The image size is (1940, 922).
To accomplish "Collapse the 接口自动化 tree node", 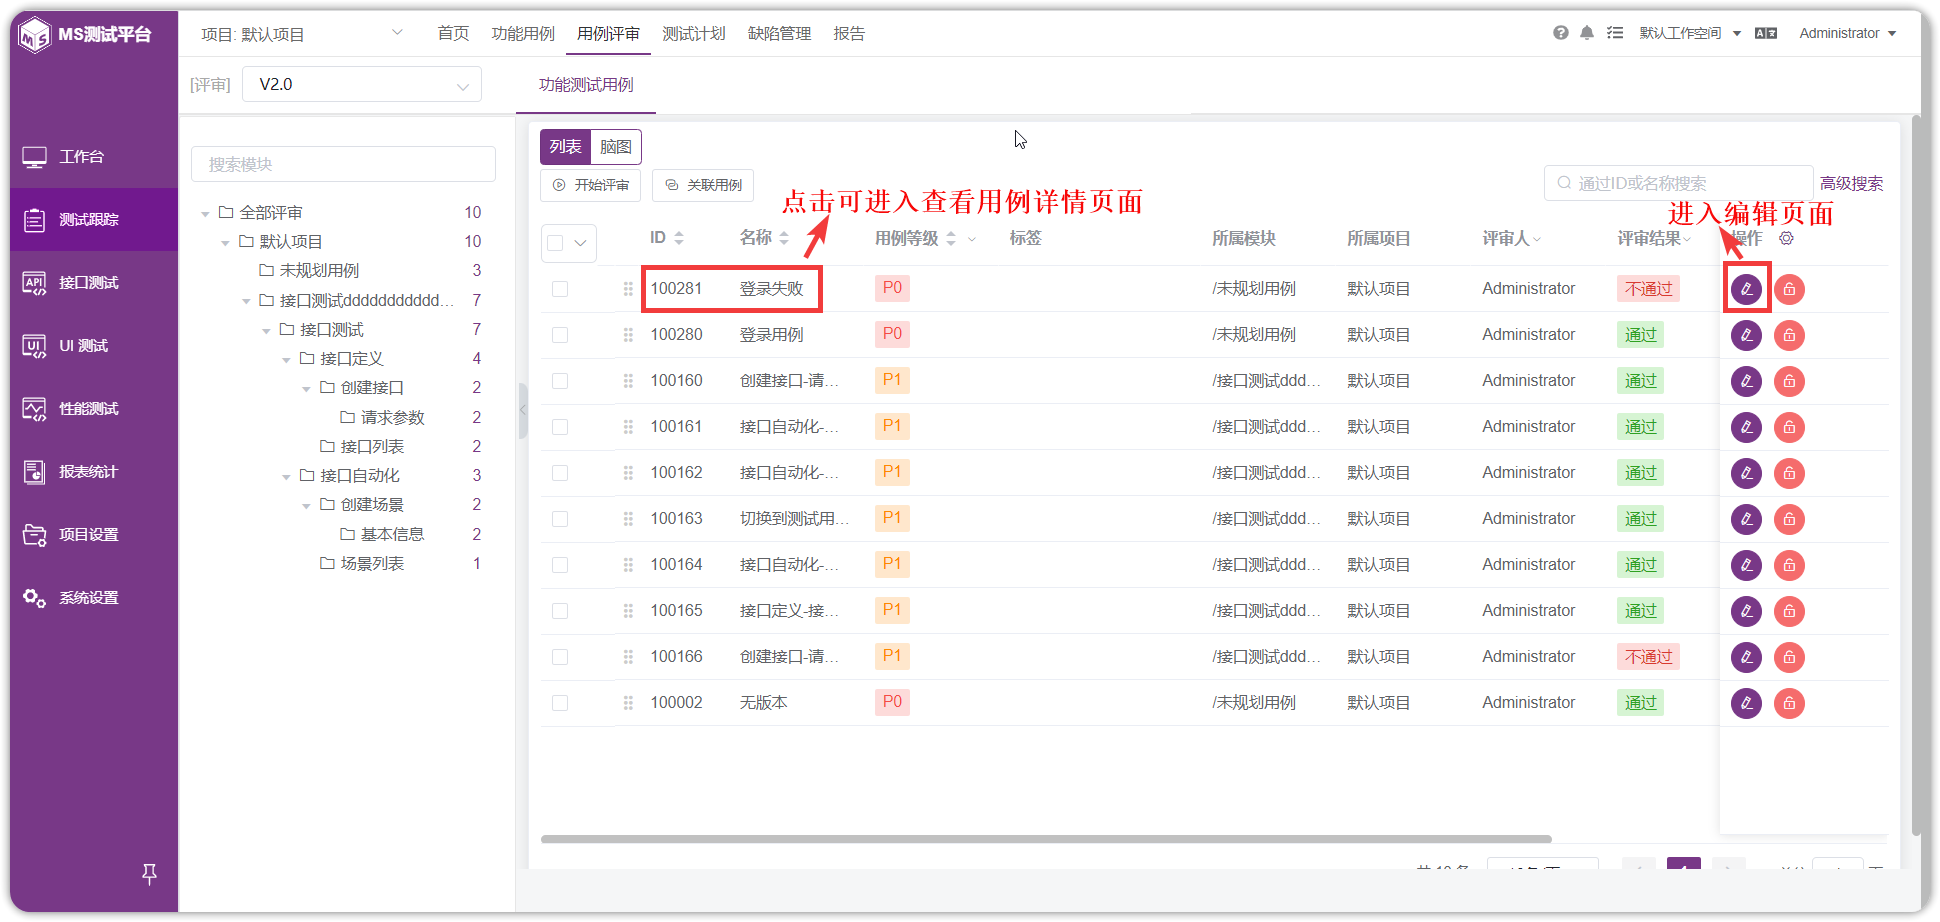I will point(286,477).
